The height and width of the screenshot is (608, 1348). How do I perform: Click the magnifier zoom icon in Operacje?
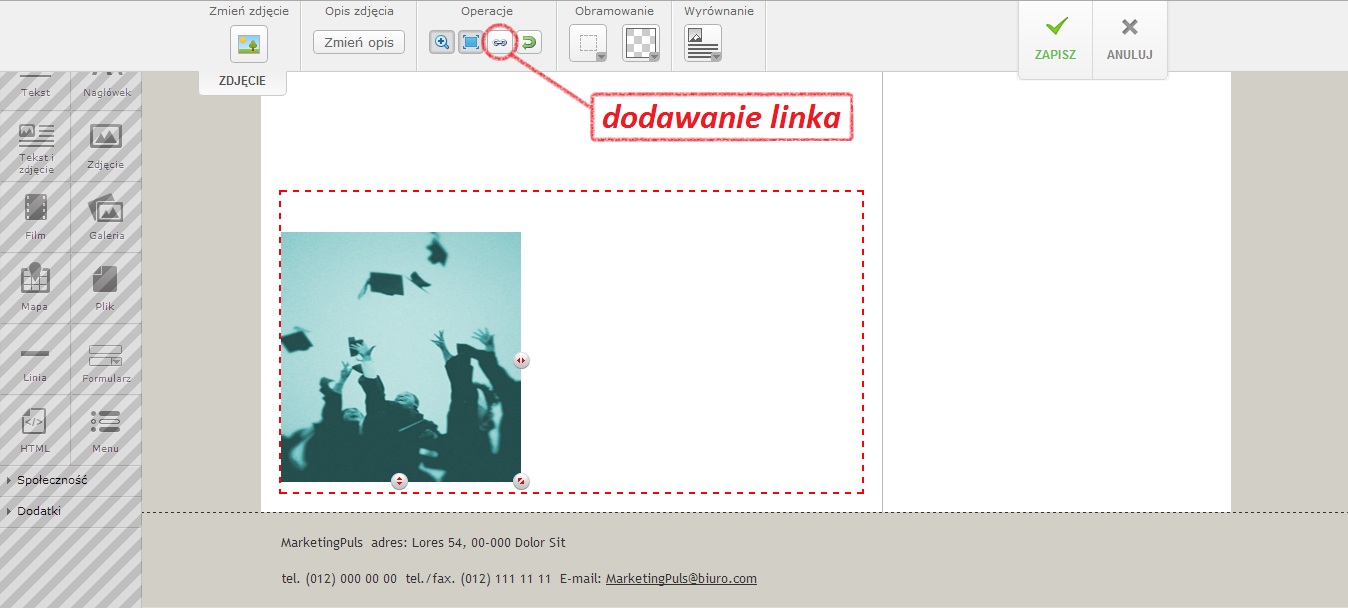point(442,43)
